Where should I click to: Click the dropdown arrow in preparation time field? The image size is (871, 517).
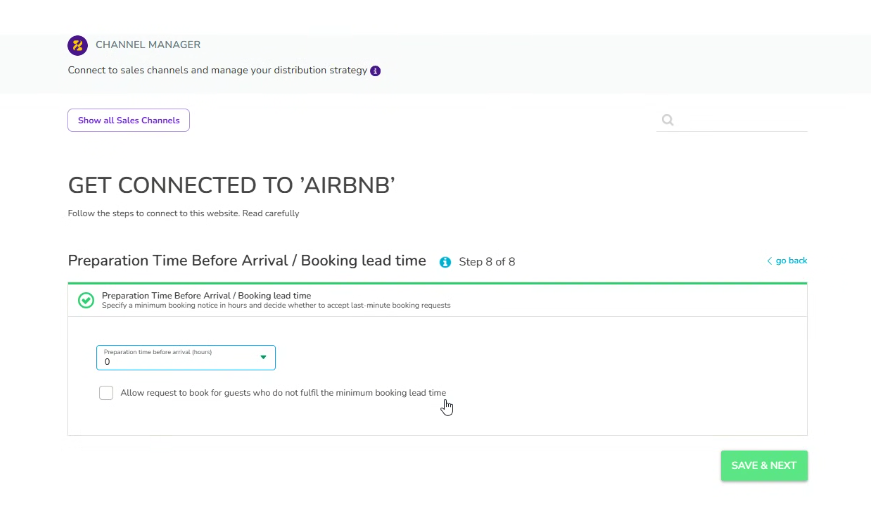coord(263,357)
